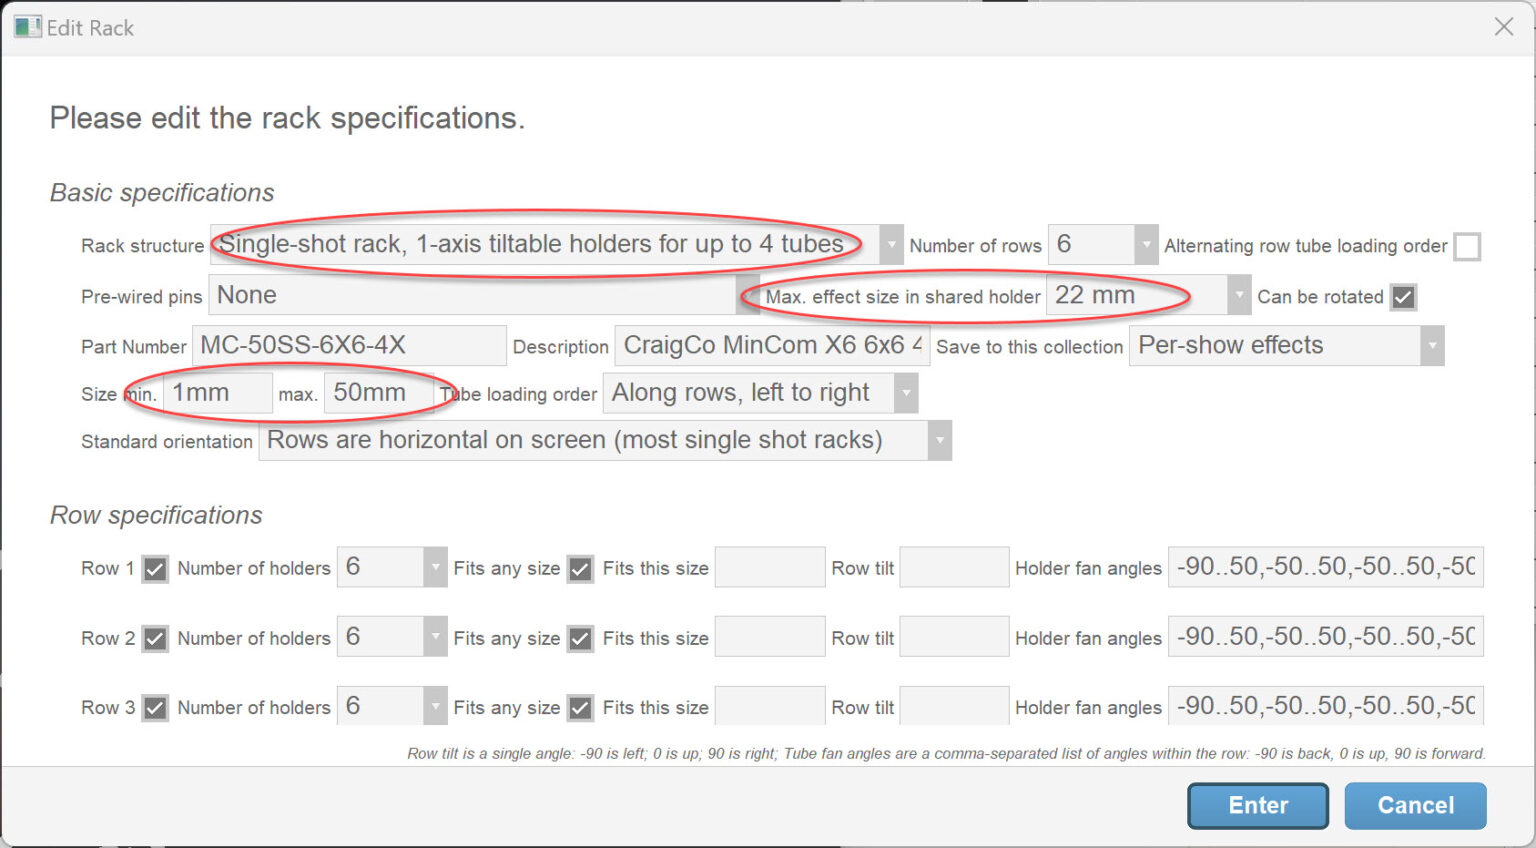The height and width of the screenshot is (848, 1536).
Task: Expand the Number of rows dropdown
Action: [x=1145, y=245]
